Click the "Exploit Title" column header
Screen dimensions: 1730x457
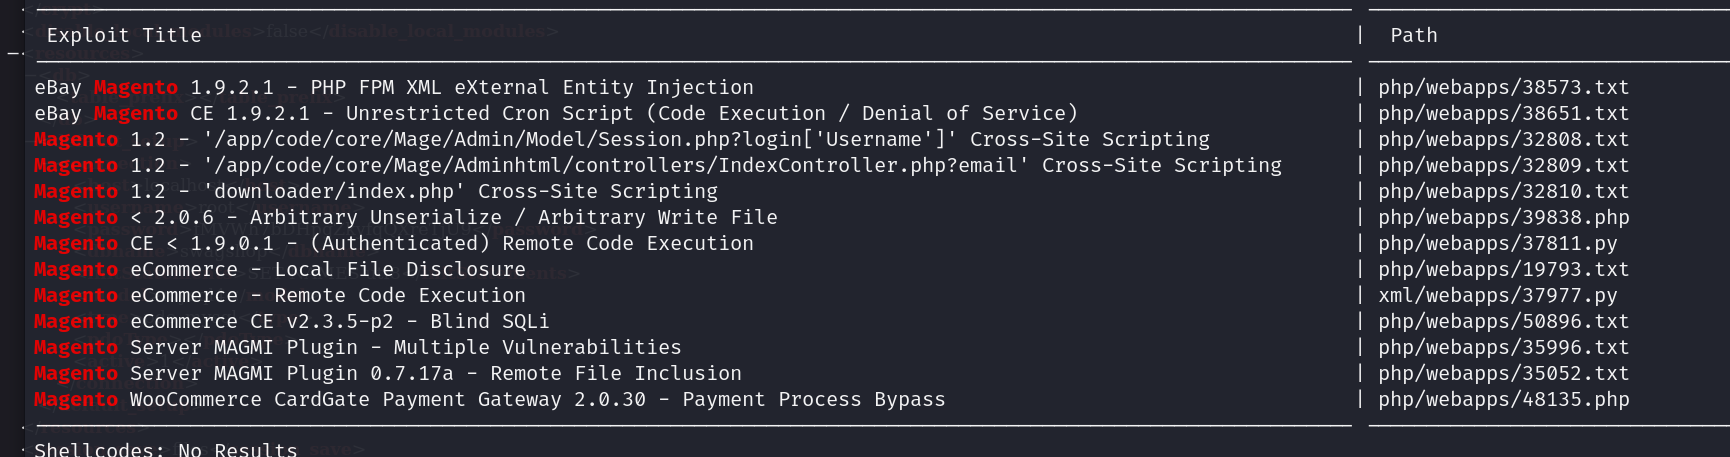(x=124, y=36)
